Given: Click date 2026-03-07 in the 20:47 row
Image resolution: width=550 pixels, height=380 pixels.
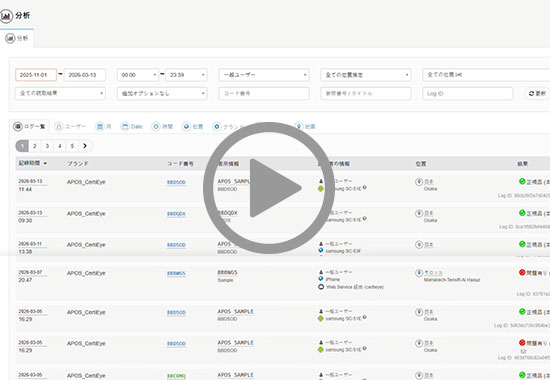Looking at the screenshot, I should point(30,272).
